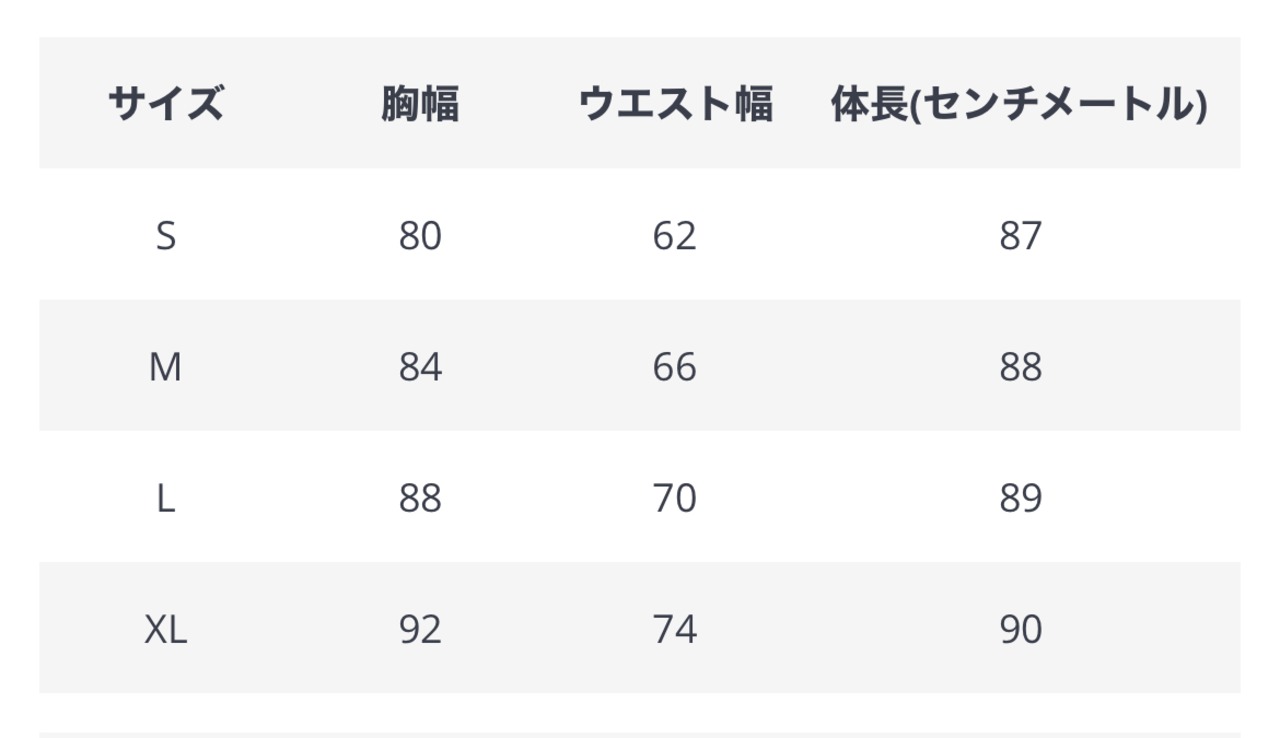Click waist width value 74
The height and width of the screenshot is (738, 1280).
click(675, 629)
